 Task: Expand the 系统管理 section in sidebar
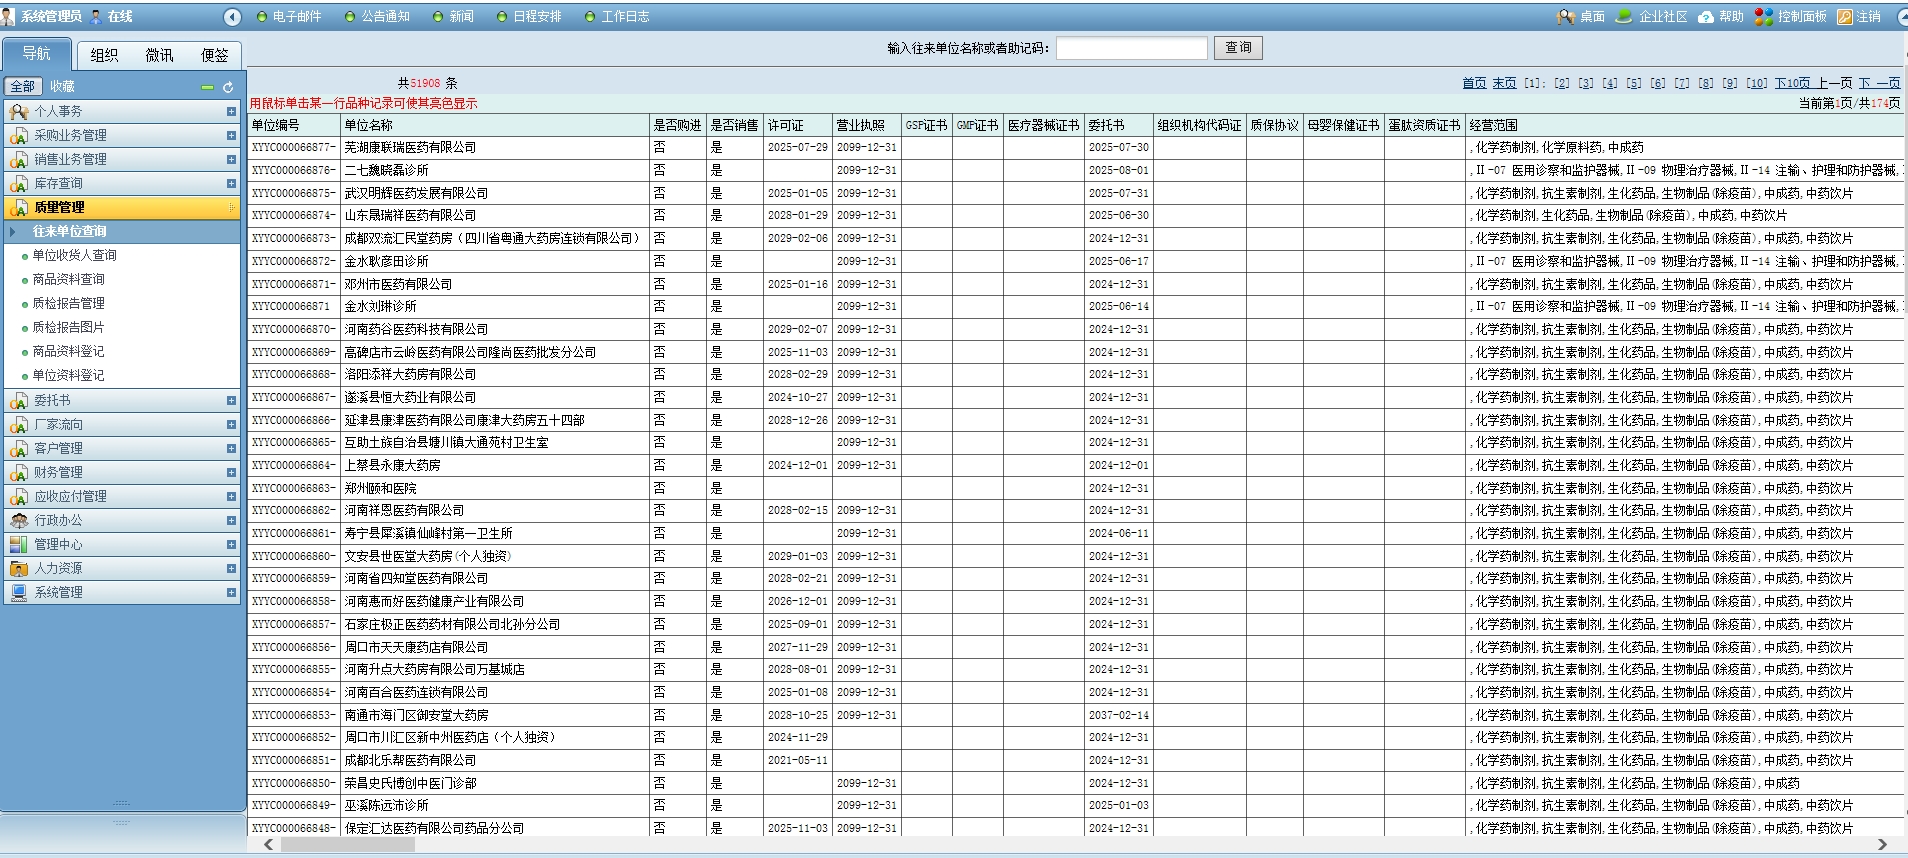(x=231, y=593)
